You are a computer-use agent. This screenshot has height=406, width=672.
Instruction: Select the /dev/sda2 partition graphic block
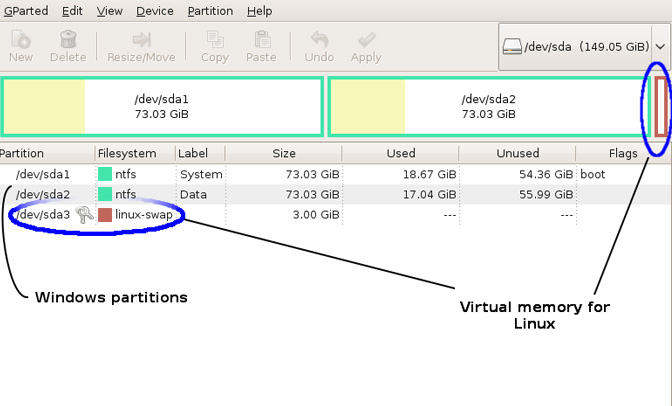click(489, 107)
